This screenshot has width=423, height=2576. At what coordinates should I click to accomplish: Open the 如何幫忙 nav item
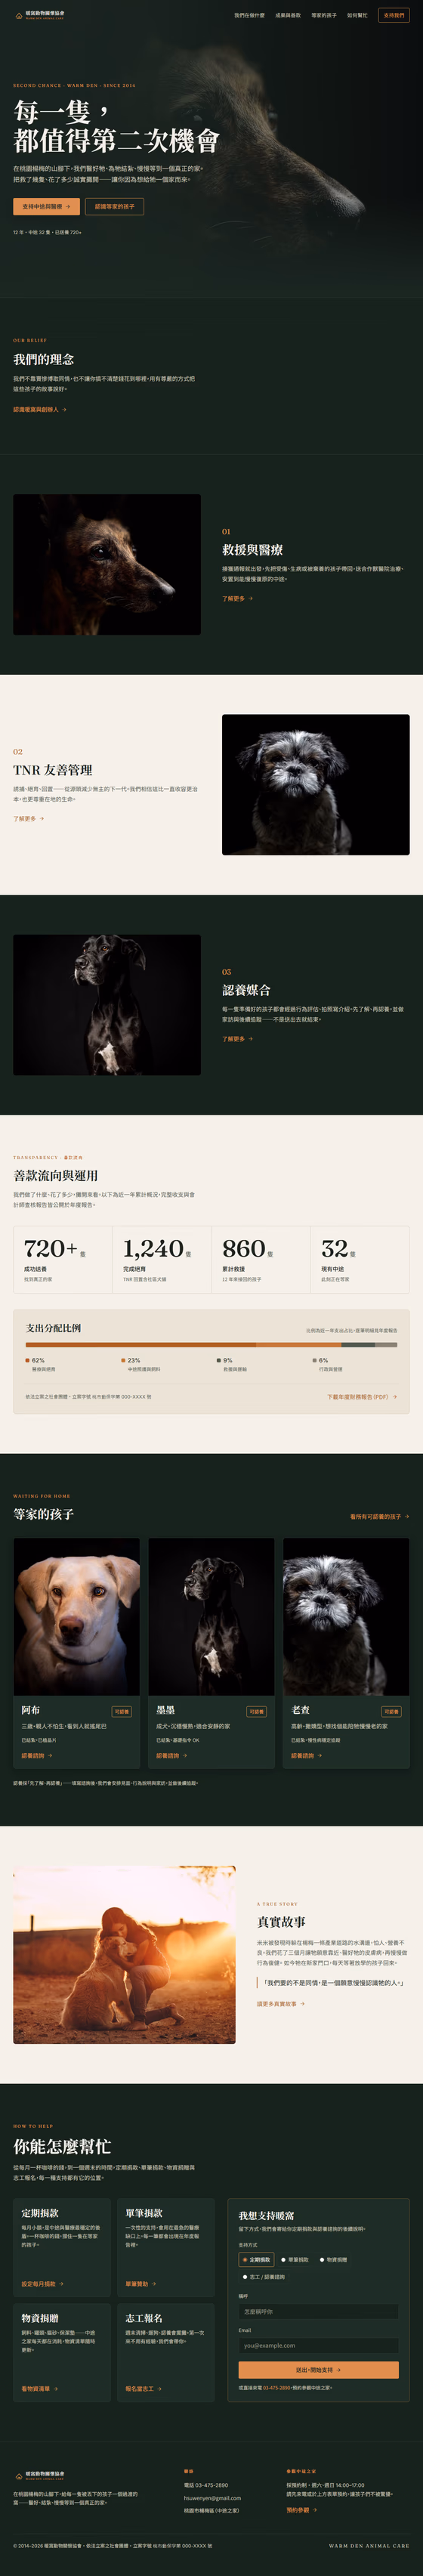tap(357, 16)
